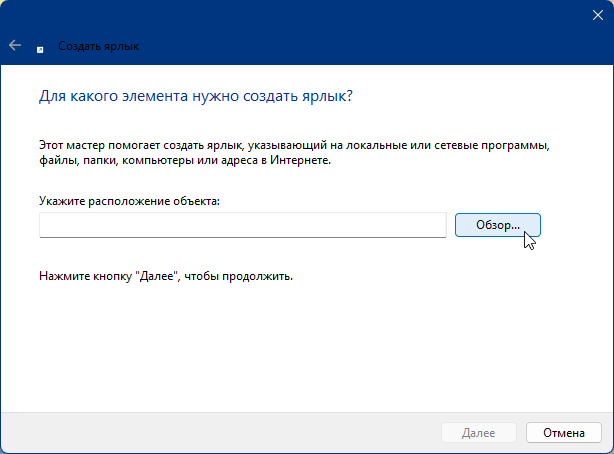Click the description line starting "файлы, папки"
614x454 pixels.
pos(185,160)
